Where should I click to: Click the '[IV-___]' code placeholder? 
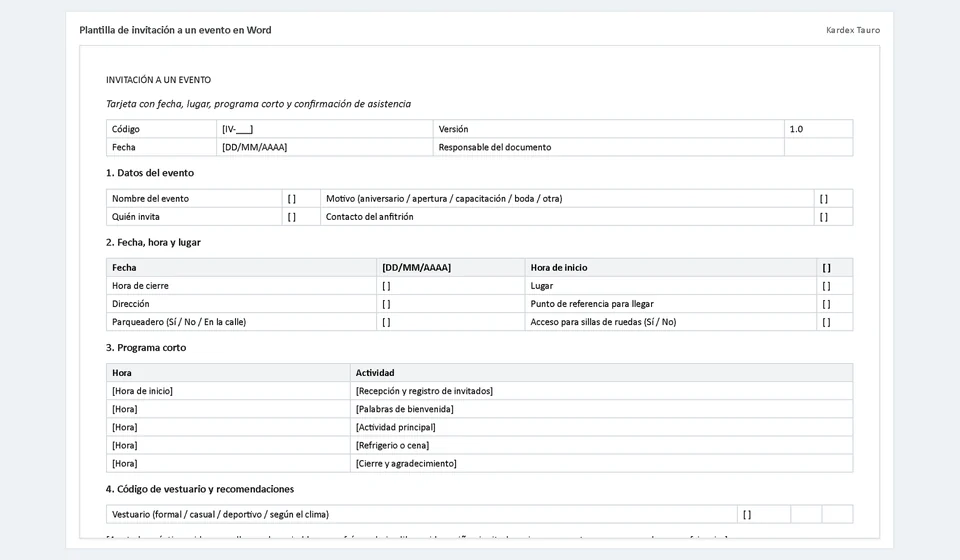point(325,129)
